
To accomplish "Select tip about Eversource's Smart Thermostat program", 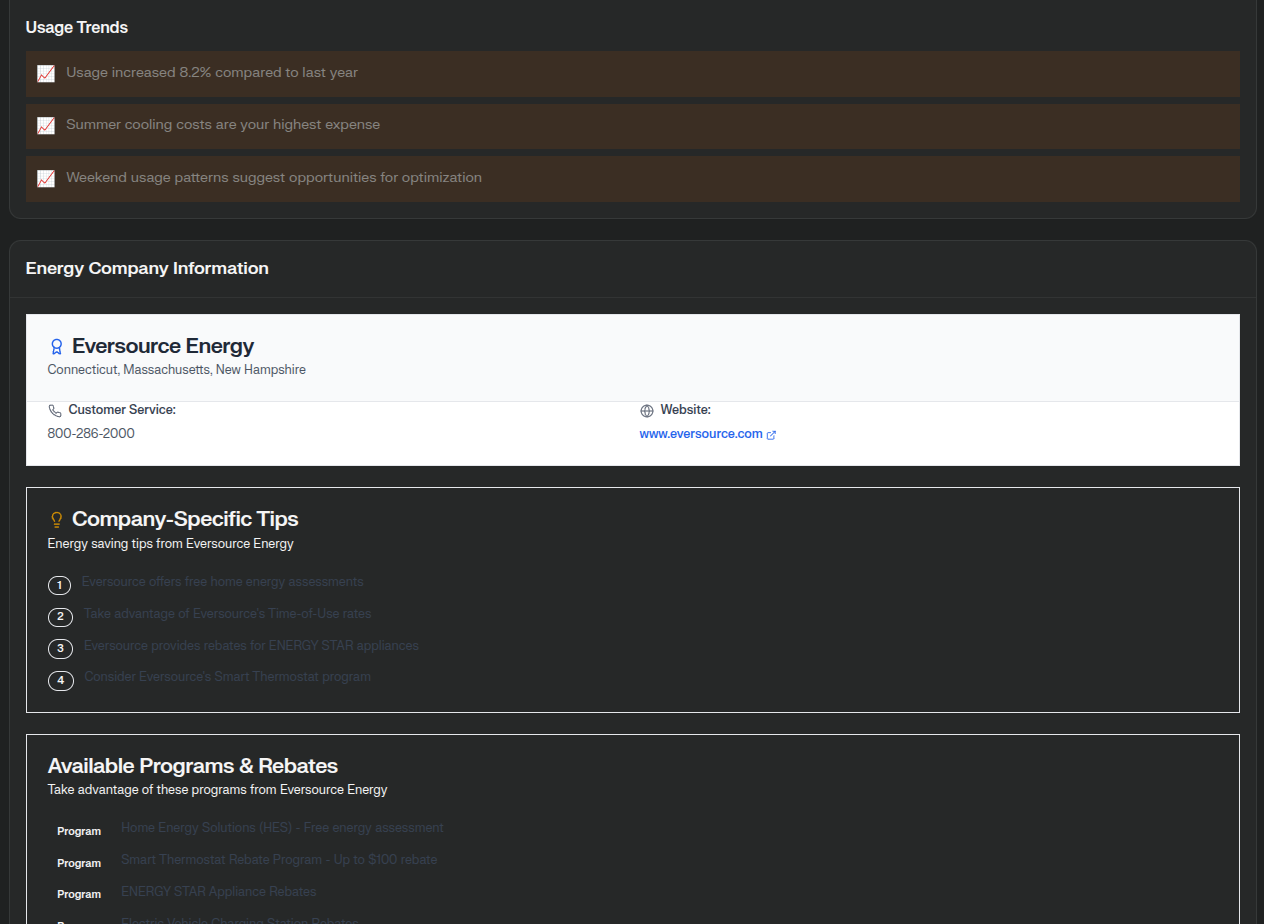I will [x=227, y=677].
